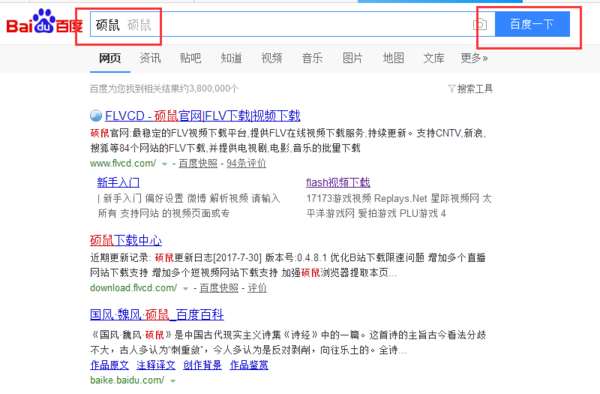Click the globe icon before FLVCD result
The height and width of the screenshot is (394, 600).
(96, 116)
